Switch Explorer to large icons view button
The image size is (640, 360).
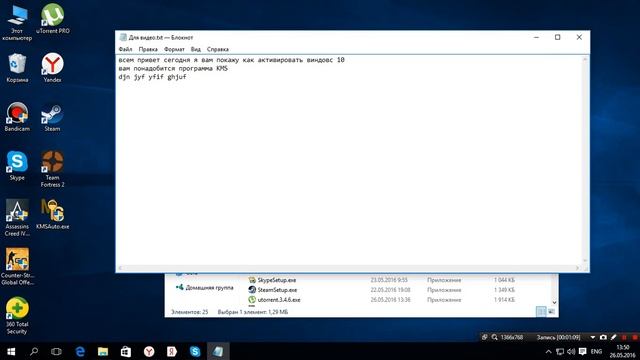click(551, 311)
